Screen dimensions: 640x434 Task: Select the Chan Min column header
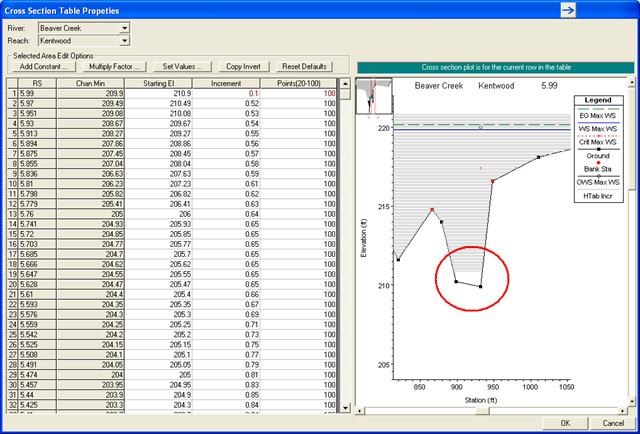[x=90, y=83]
